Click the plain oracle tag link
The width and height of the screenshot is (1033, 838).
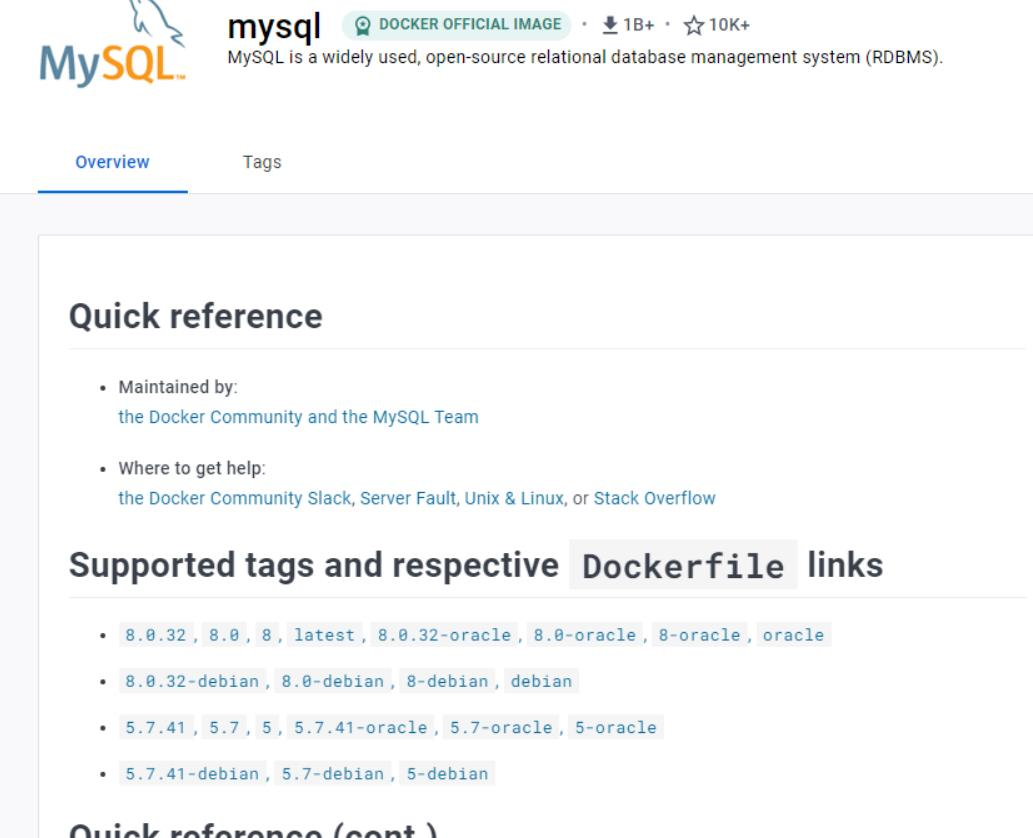tap(793, 635)
